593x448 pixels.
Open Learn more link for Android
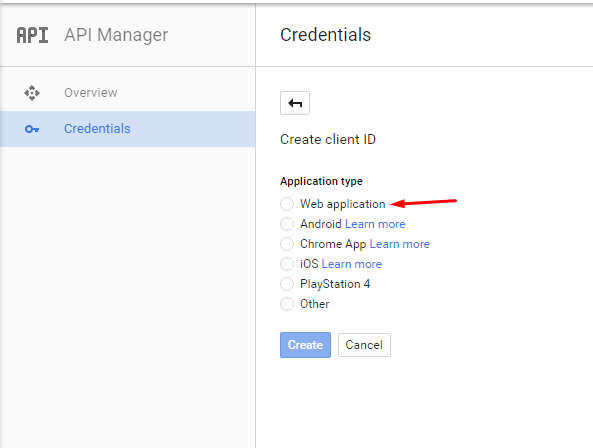click(x=375, y=224)
